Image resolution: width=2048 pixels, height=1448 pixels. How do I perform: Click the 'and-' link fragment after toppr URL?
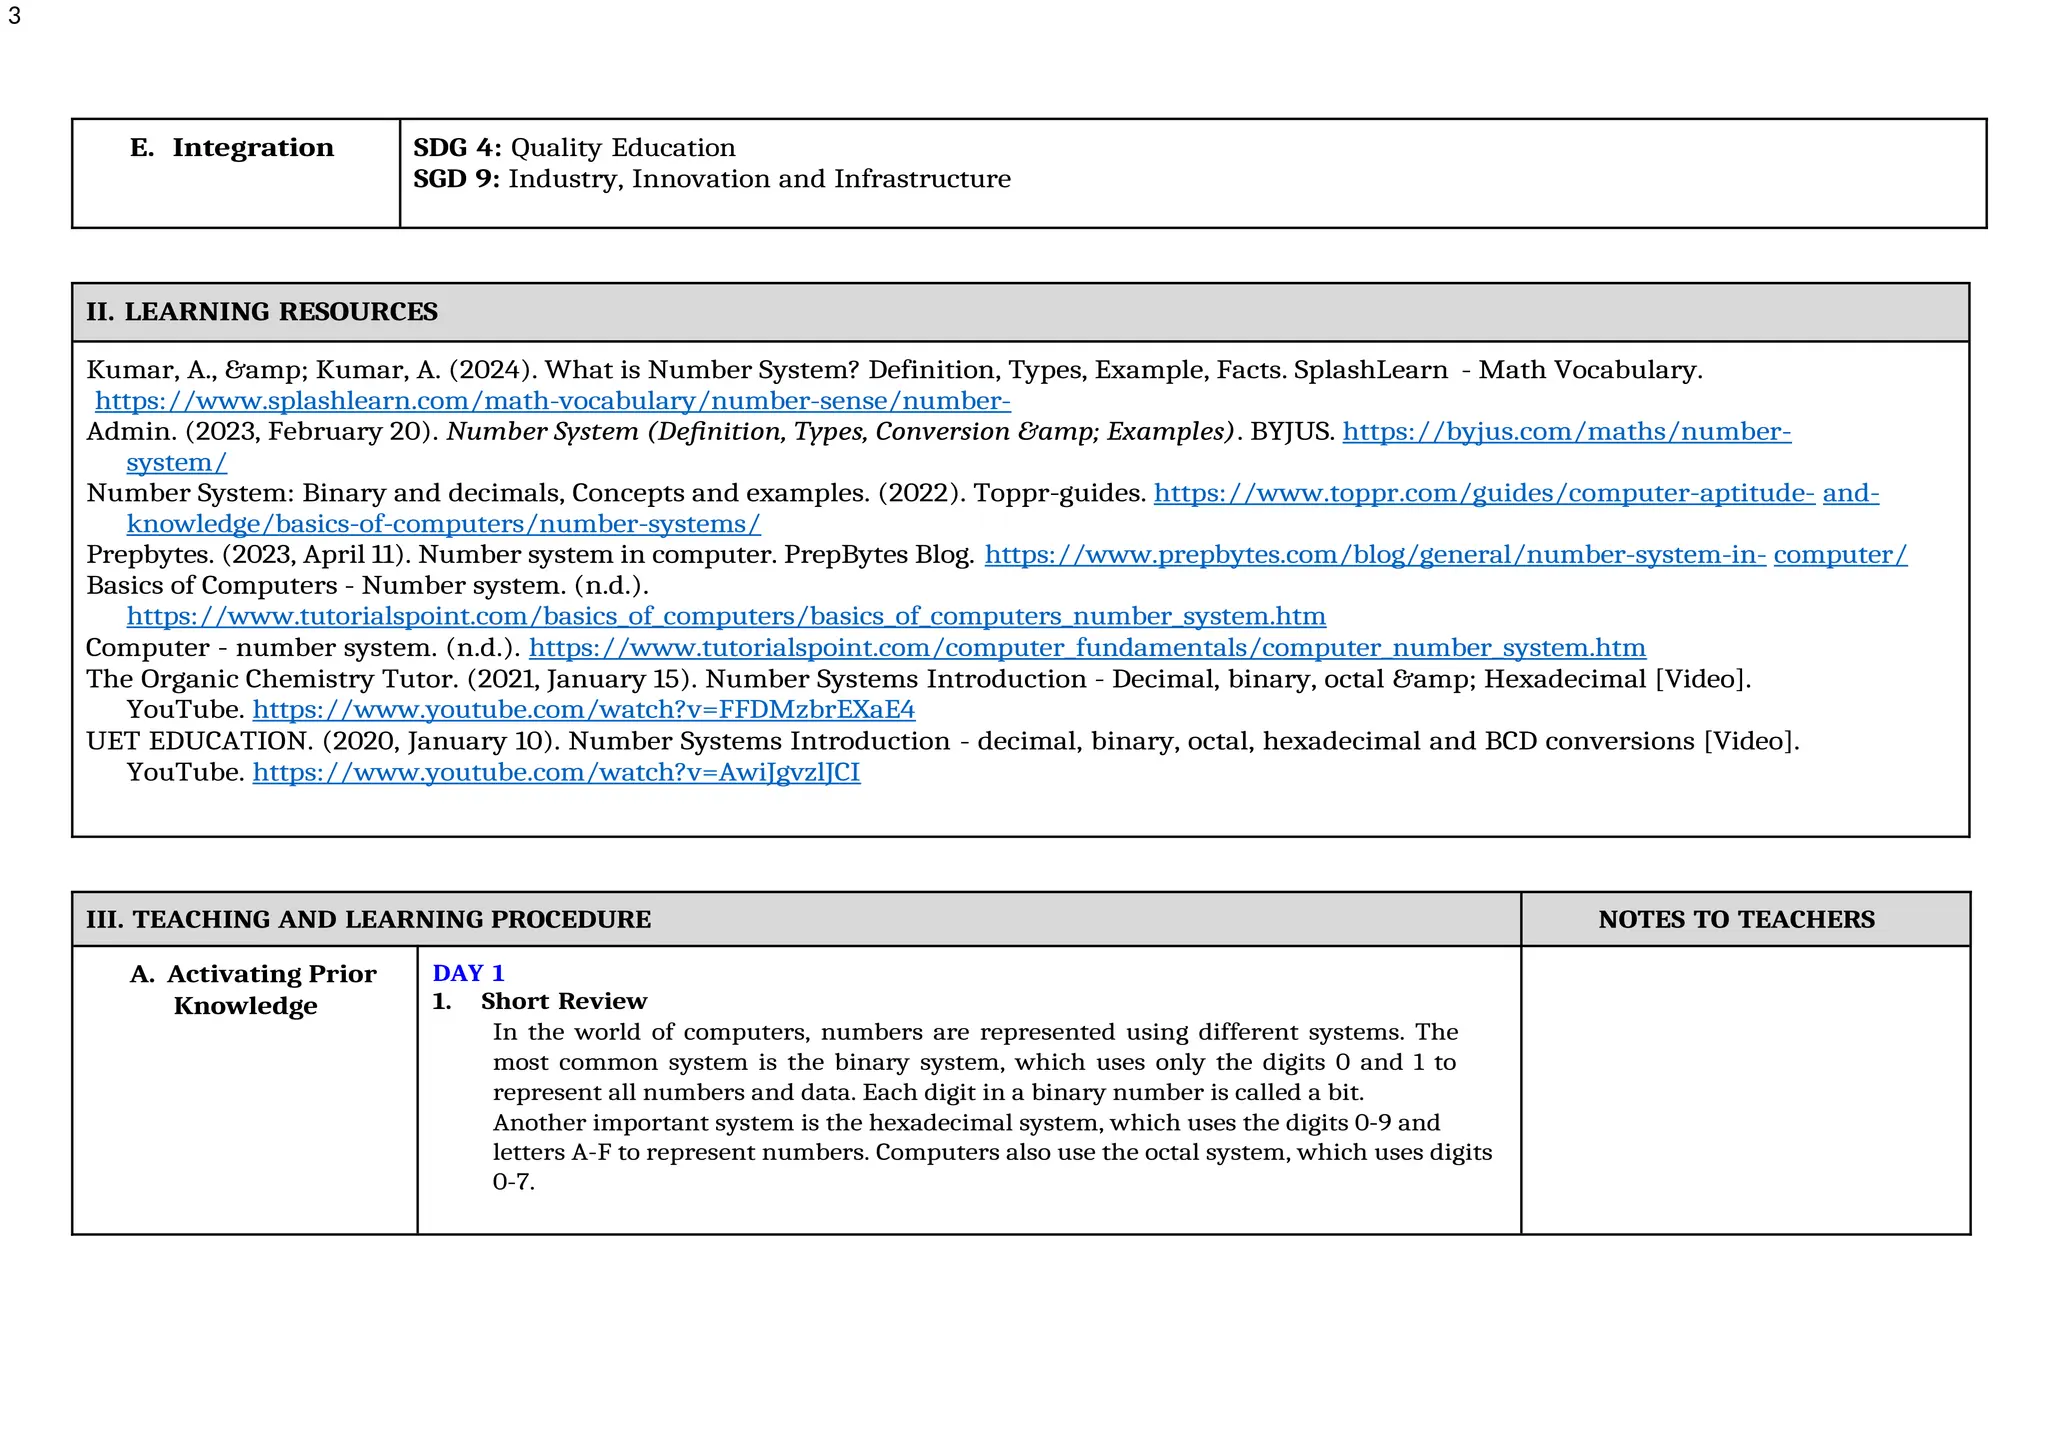[1850, 493]
